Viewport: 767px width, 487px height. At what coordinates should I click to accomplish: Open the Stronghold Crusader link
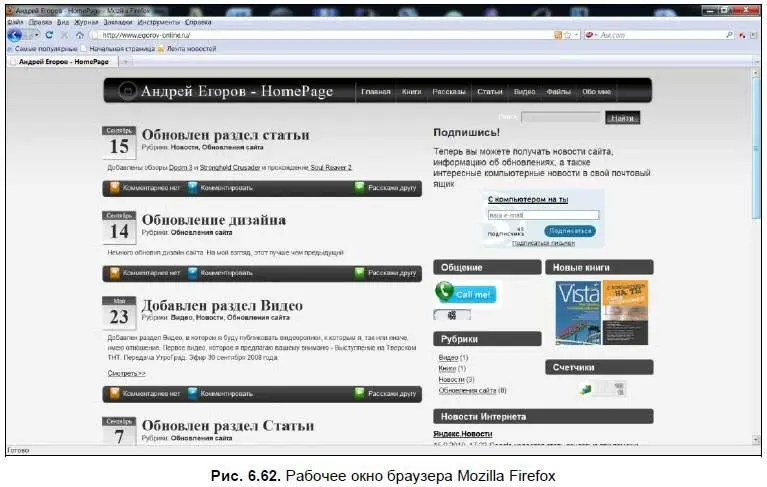[230, 168]
